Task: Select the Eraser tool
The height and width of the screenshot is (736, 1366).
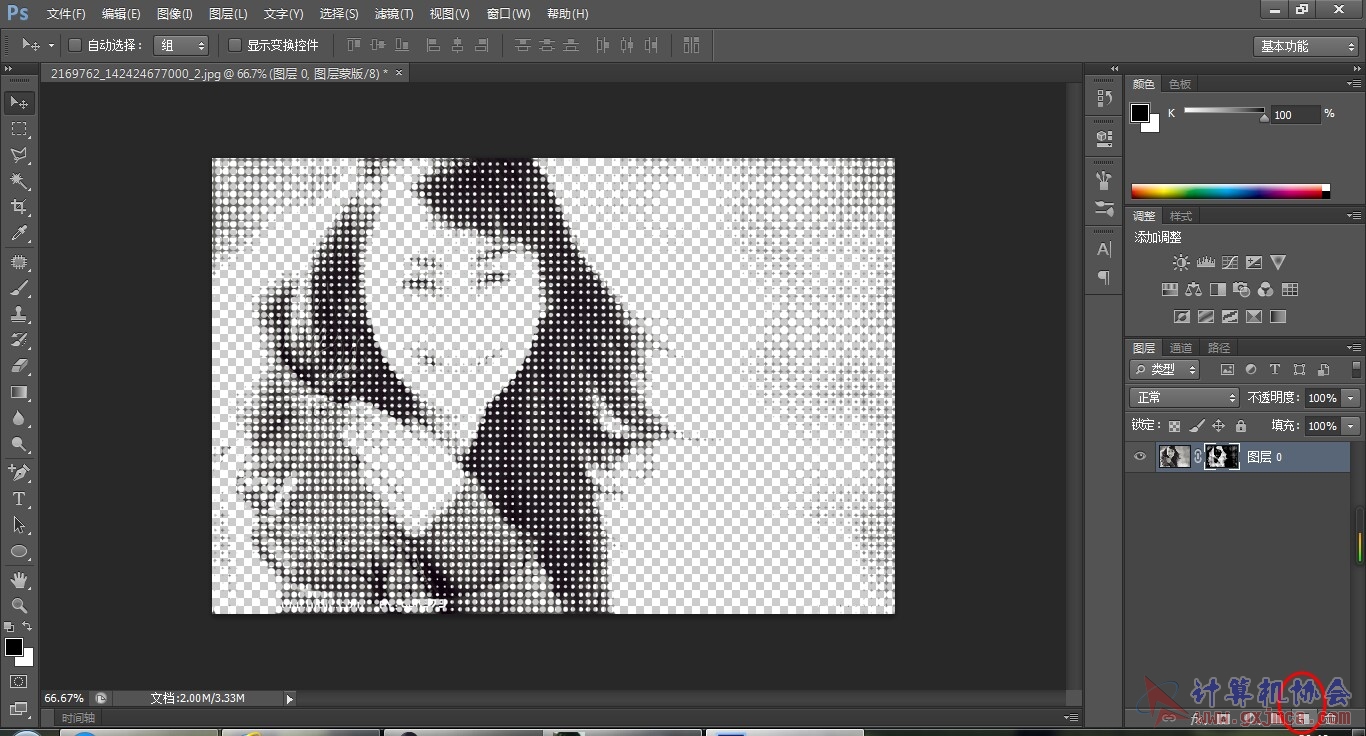Action: 19,366
